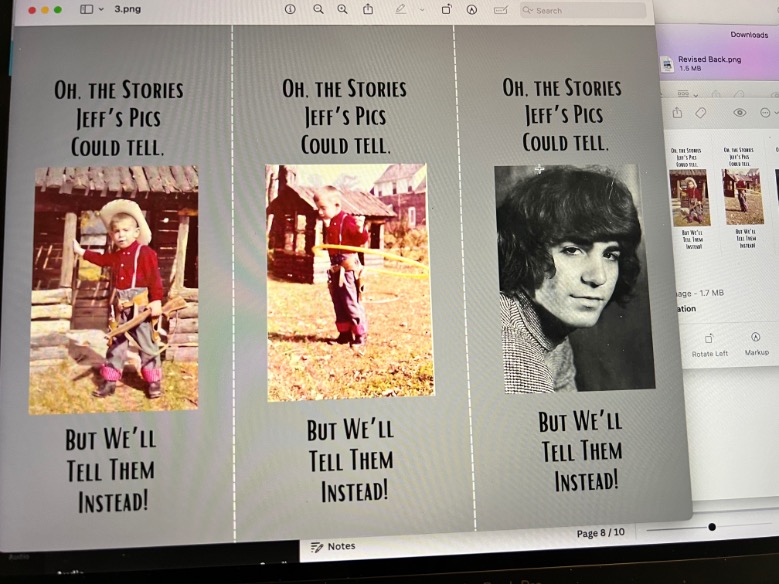Share 3.png from Preview toolbar

point(368,9)
